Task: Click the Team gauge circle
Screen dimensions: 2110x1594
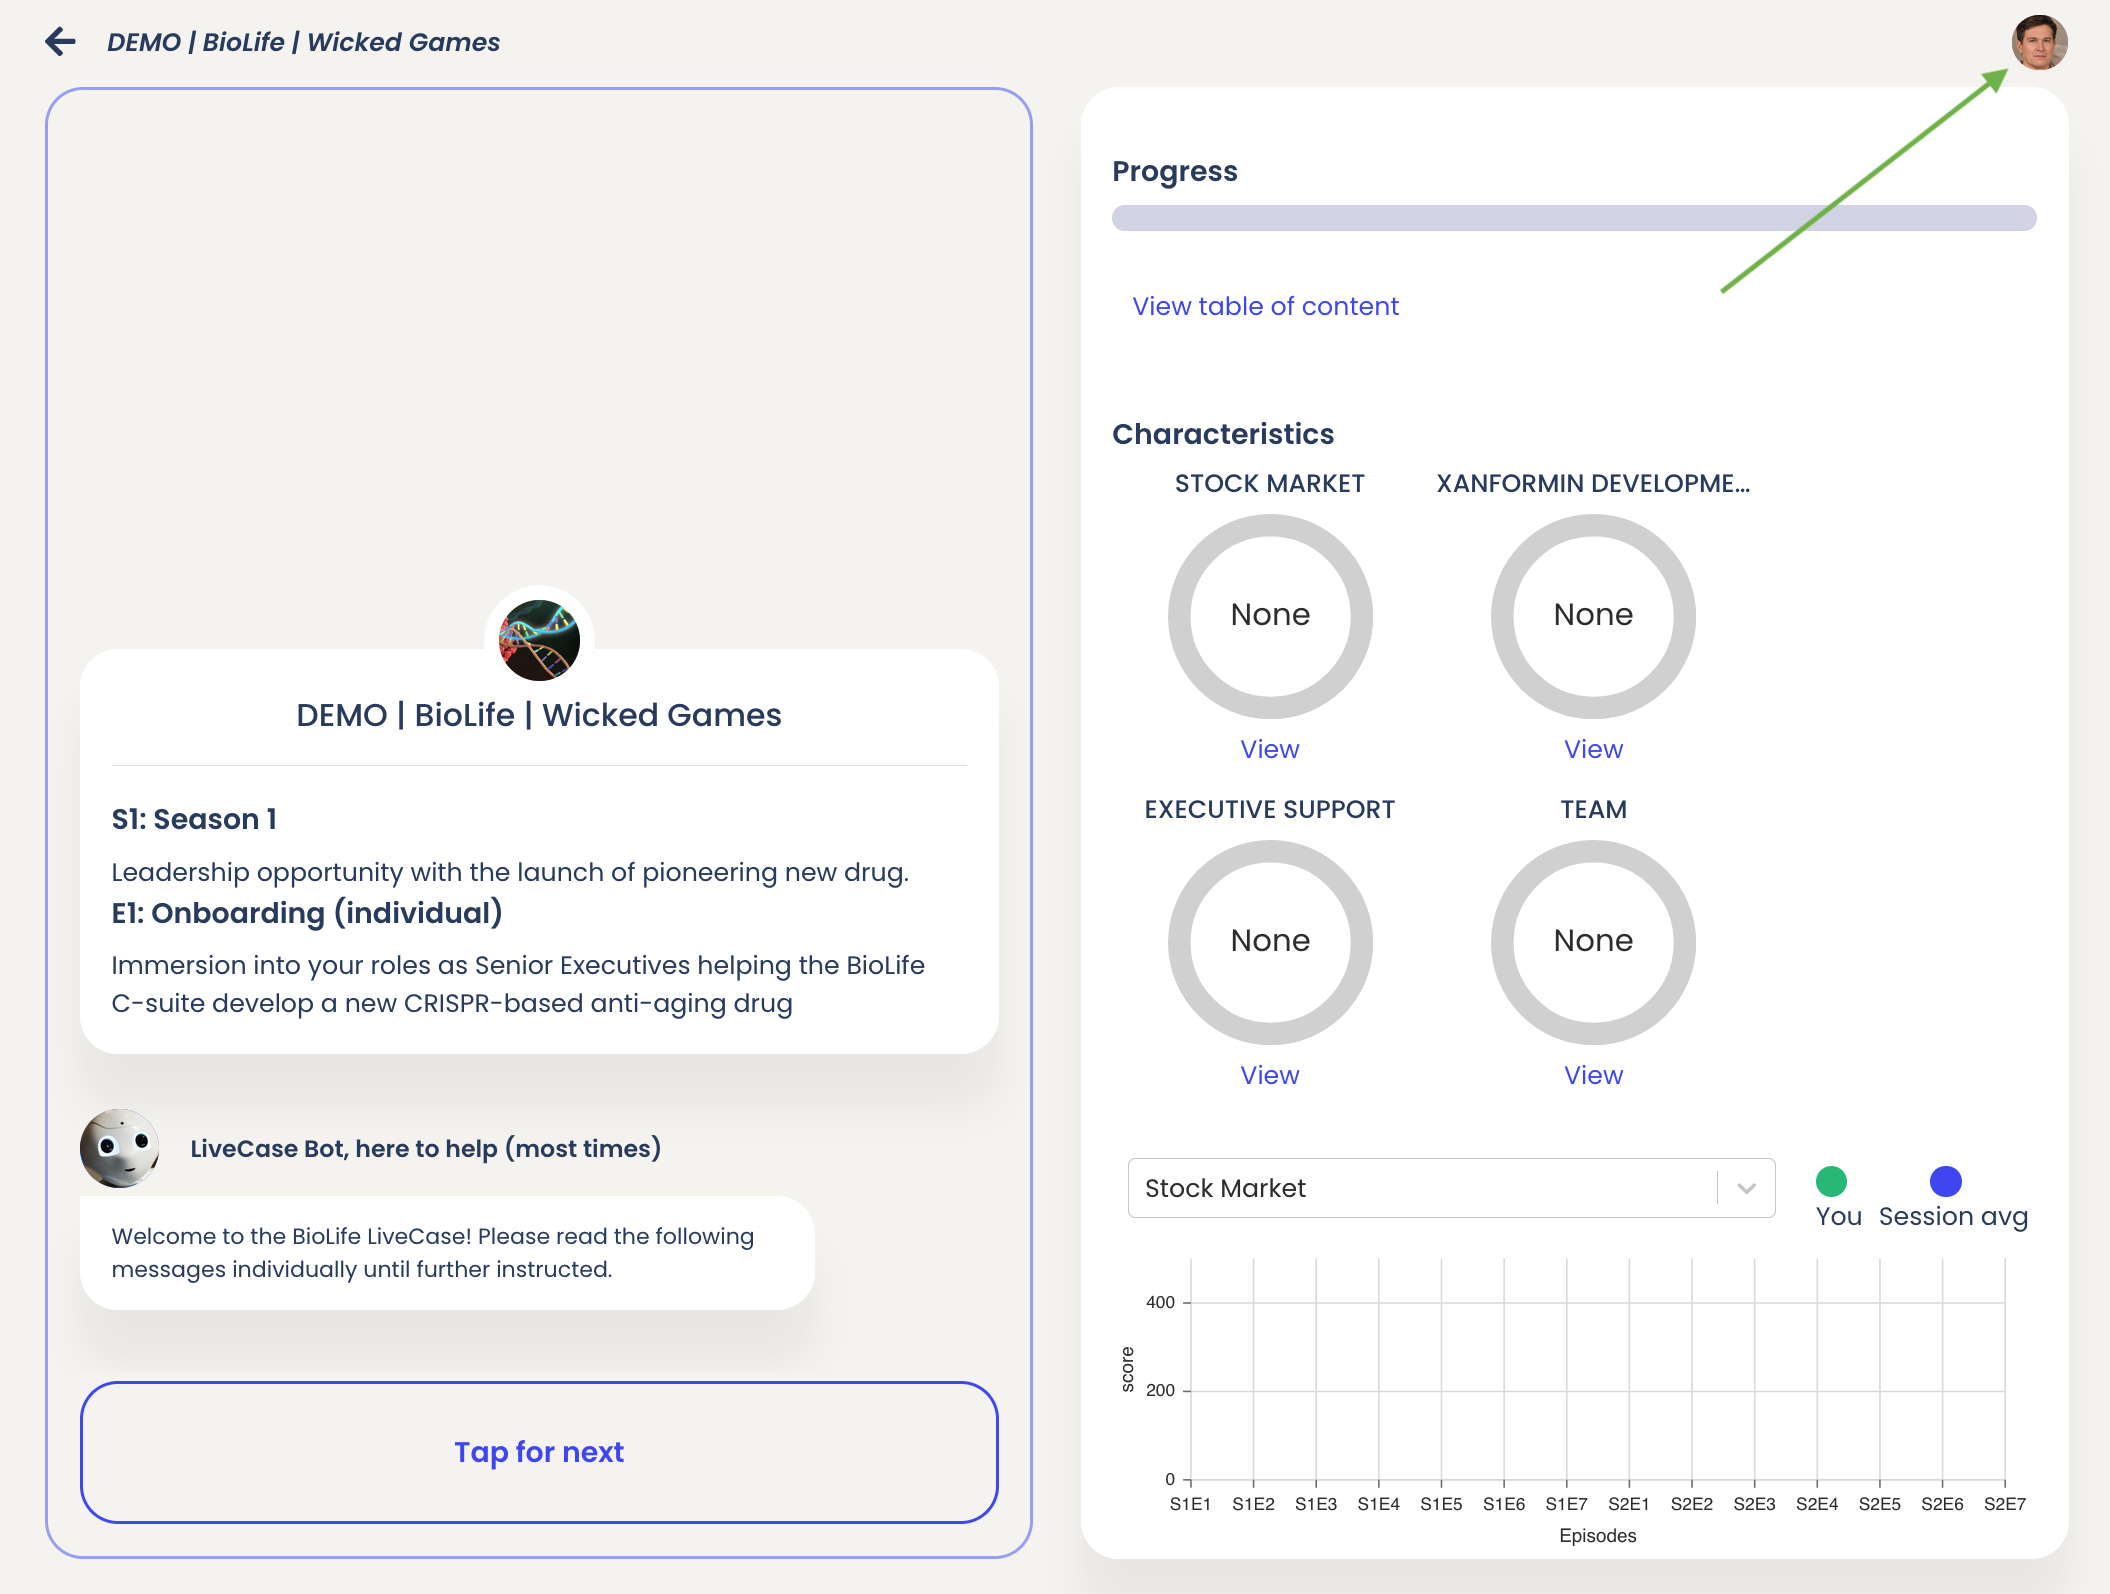Action: click(x=1592, y=941)
